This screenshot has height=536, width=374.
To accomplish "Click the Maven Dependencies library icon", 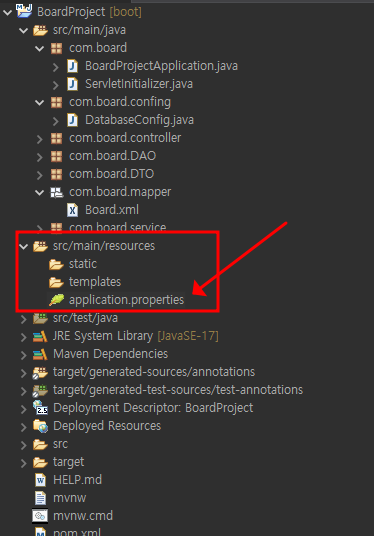I will [x=40, y=354].
